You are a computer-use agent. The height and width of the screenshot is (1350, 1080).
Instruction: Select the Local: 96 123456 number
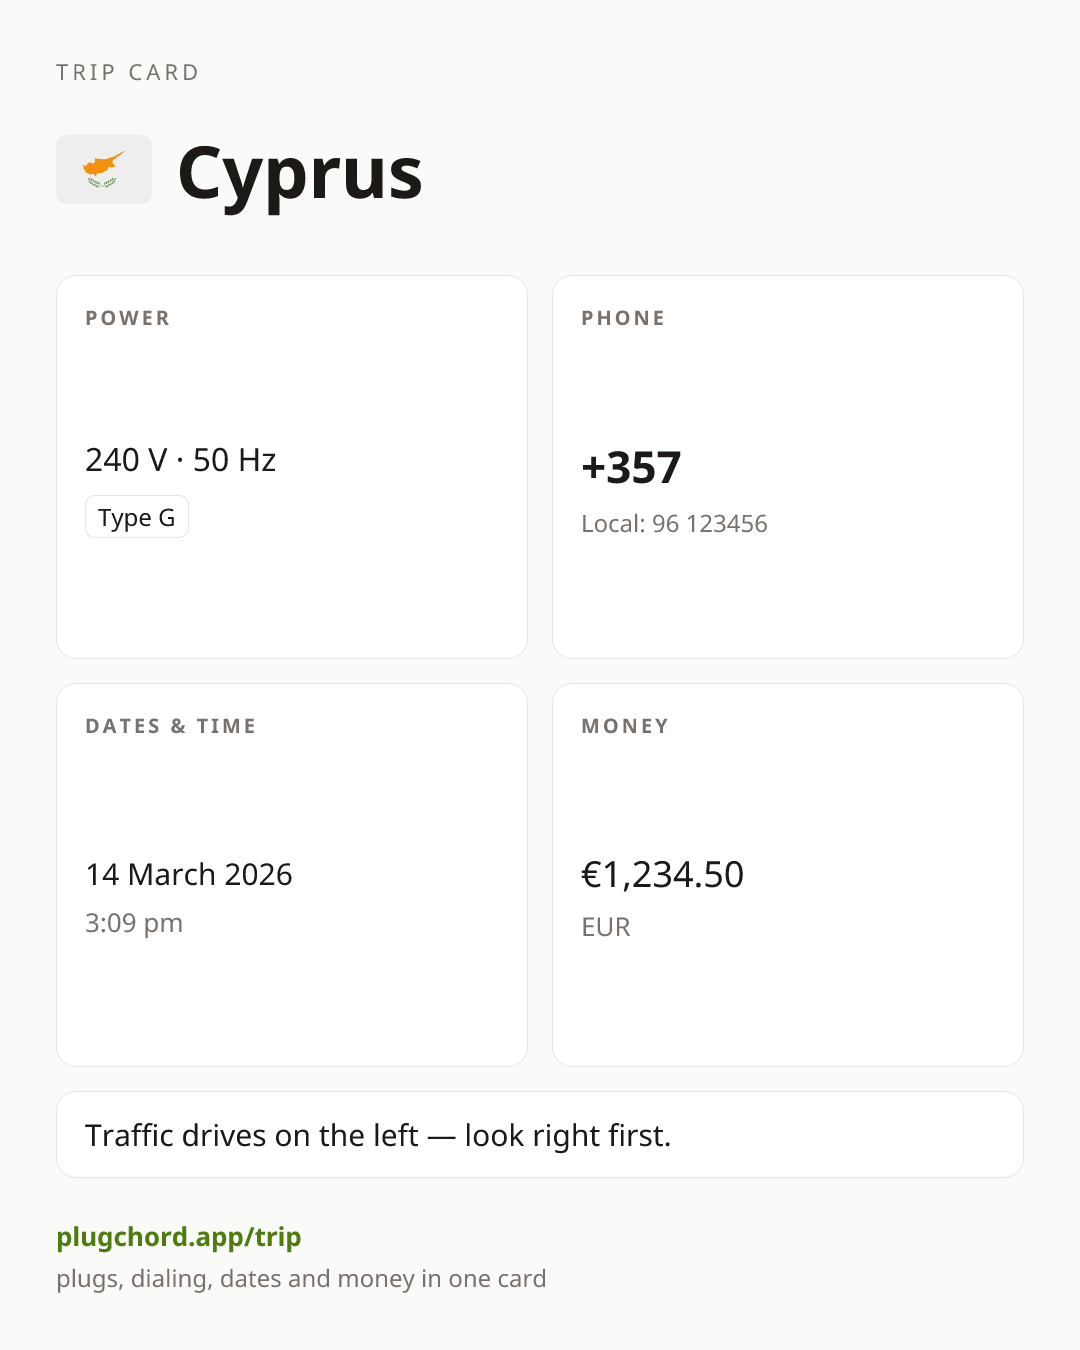point(675,524)
